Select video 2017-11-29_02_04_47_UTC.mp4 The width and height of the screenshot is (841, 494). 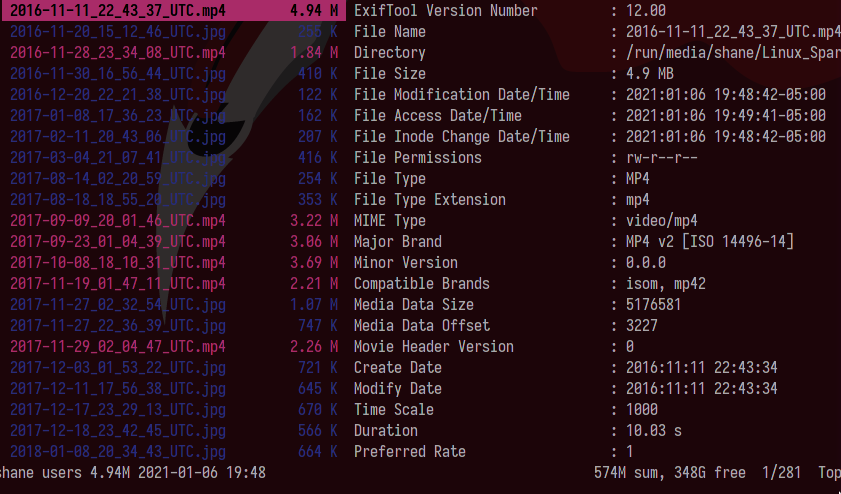pyautogui.click(x=118, y=347)
